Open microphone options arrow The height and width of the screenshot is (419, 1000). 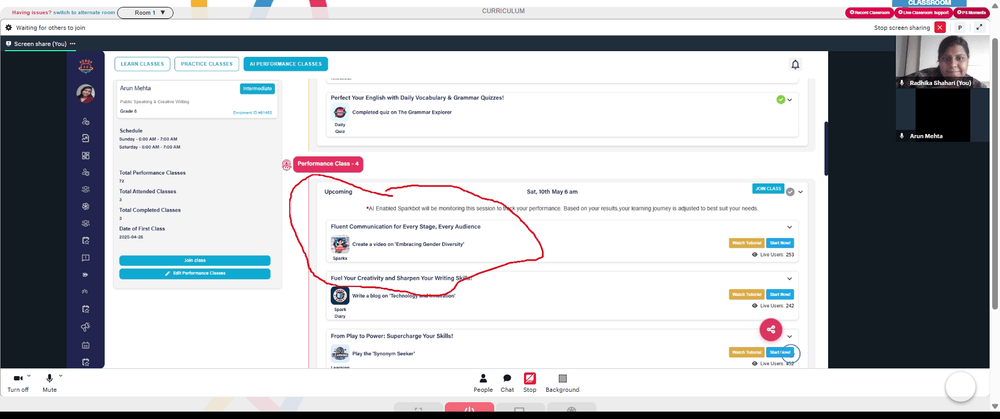coord(61,376)
